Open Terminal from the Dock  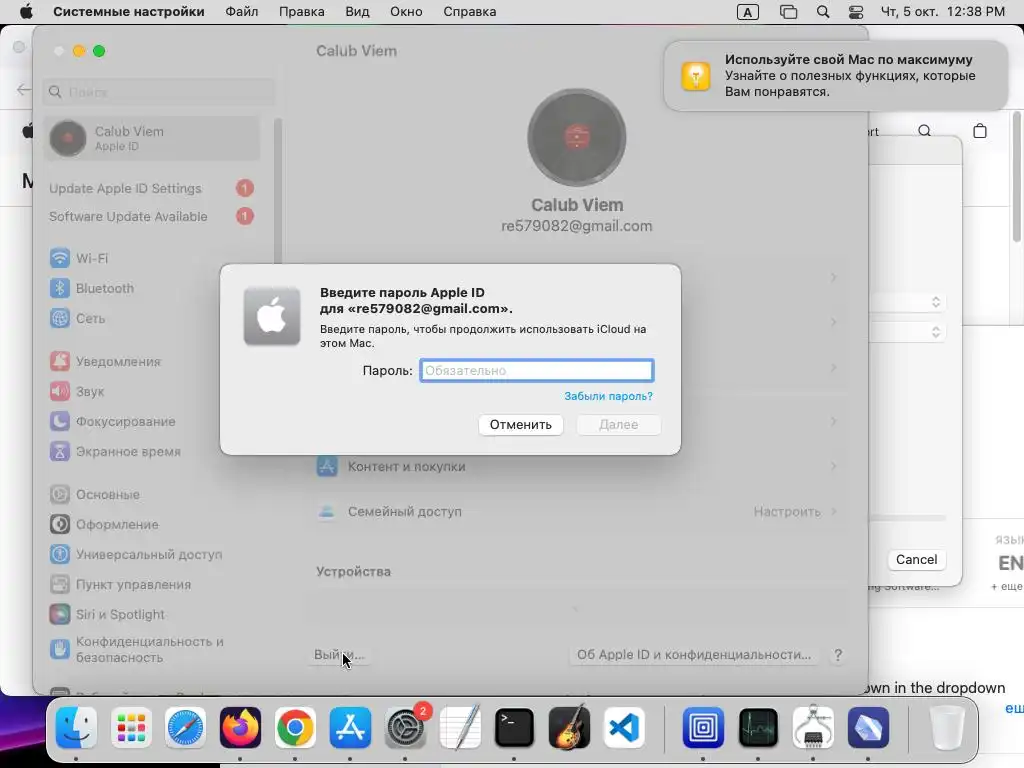coord(514,728)
